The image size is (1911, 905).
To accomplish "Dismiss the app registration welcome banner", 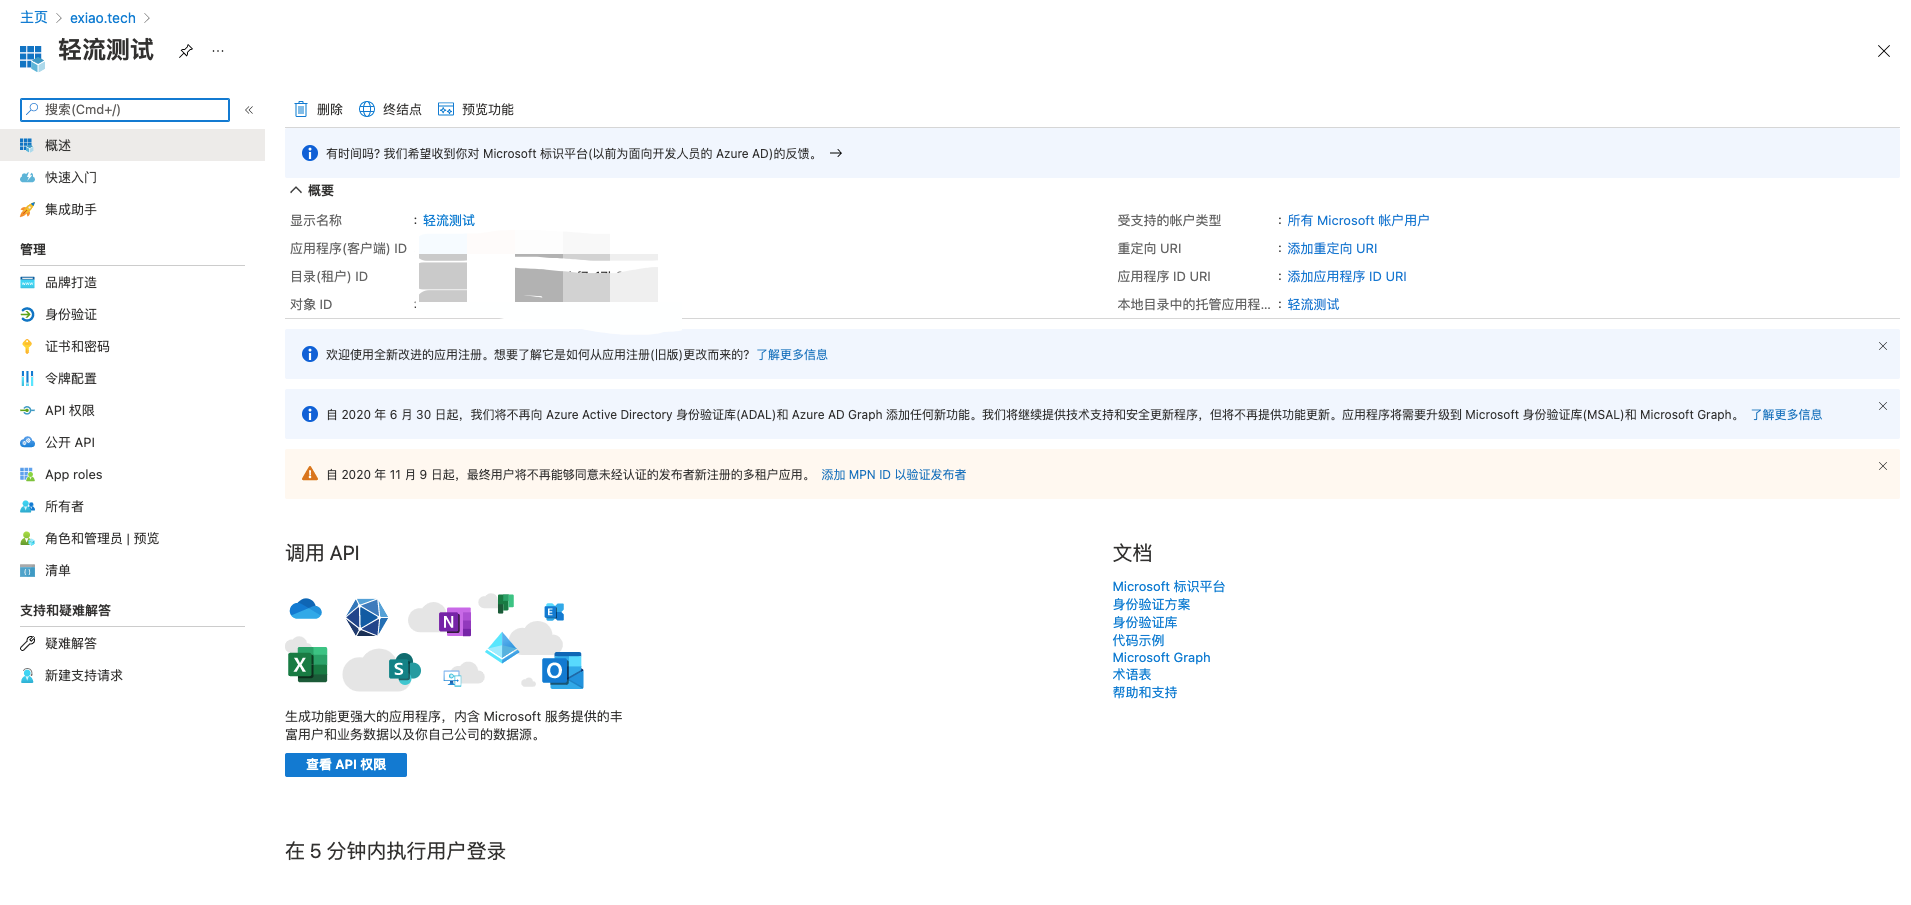I will tap(1883, 346).
